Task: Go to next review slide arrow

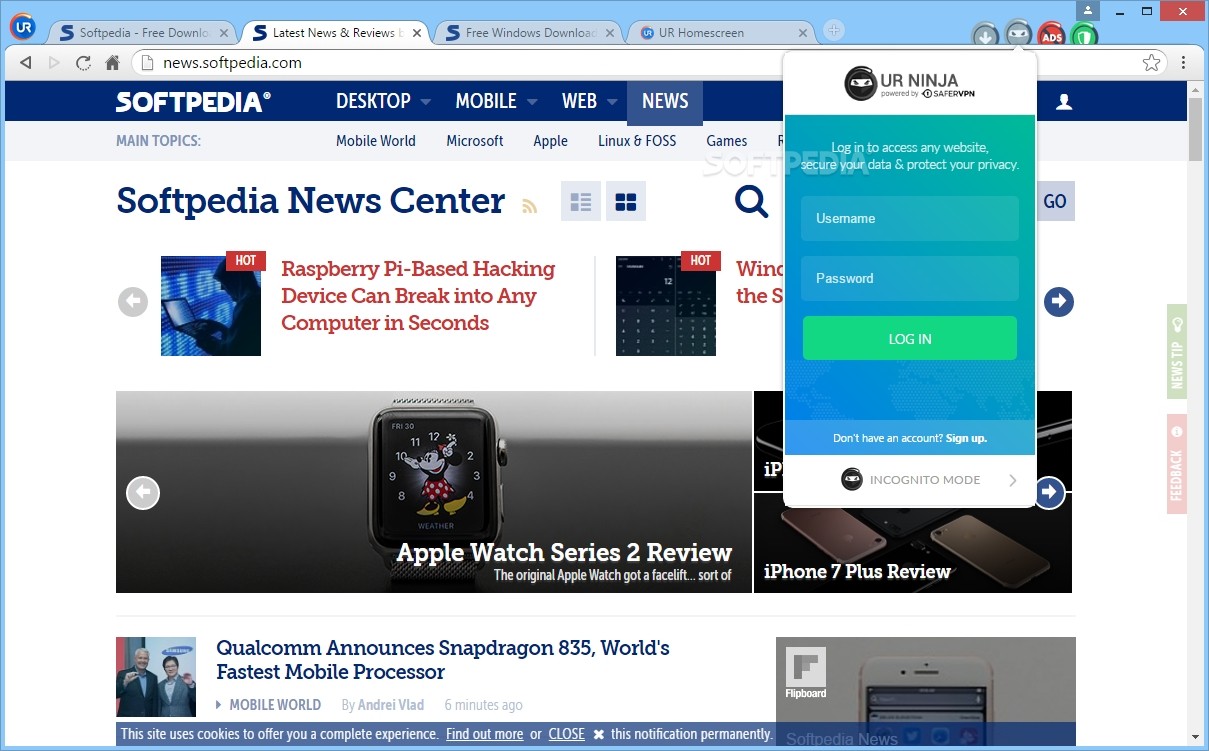Action: tap(1049, 492)
